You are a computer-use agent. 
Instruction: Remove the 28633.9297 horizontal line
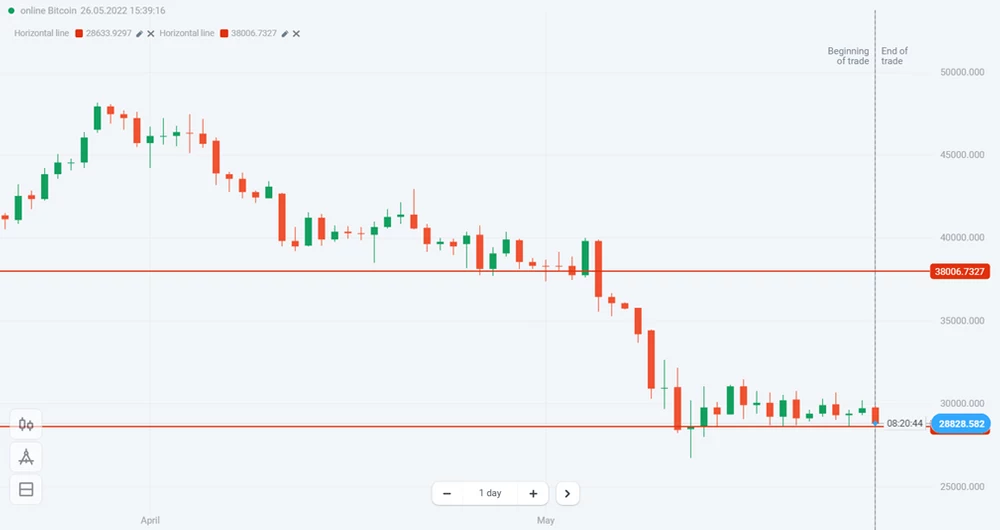pos(151,33)
